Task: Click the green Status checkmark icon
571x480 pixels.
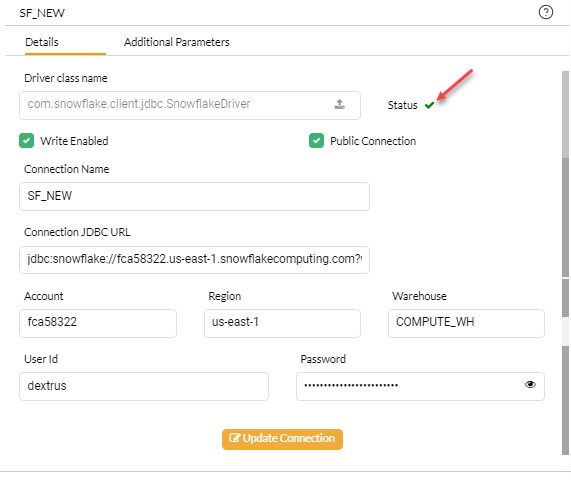Action: (x=429, y=105)
